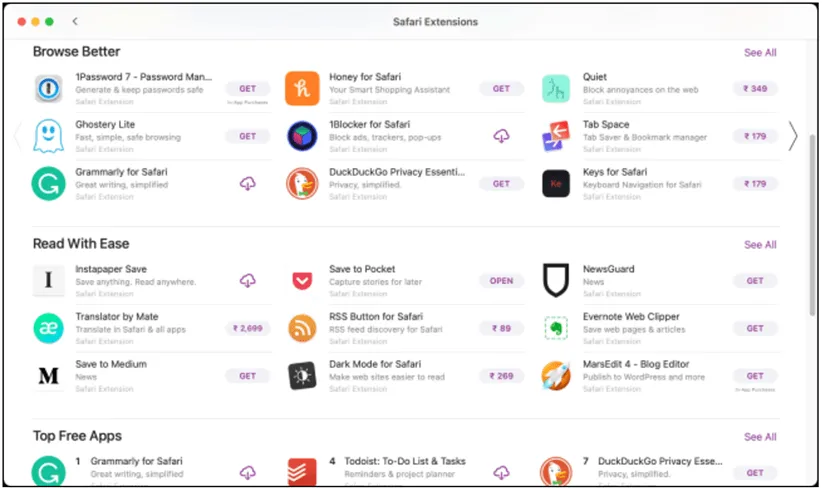Open the Ghostery Lite ghost icon
Image resolution: width=822 pixels, height=488 pixels.
[48, 136]
